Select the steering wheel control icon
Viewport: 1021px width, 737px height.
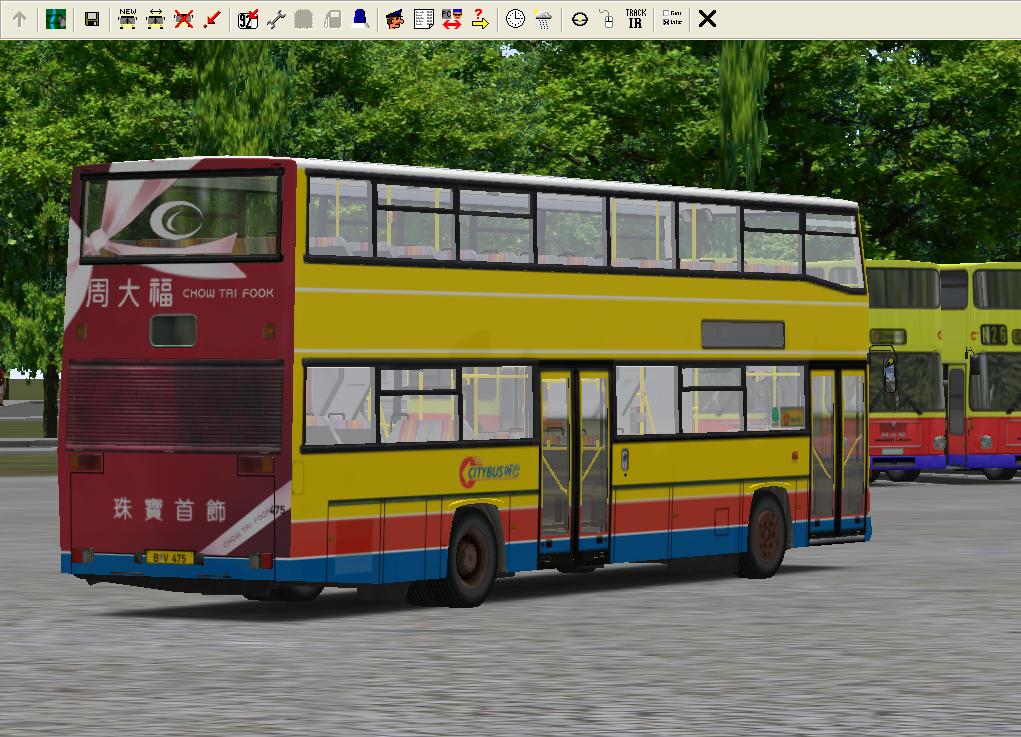tap(580, 19)
